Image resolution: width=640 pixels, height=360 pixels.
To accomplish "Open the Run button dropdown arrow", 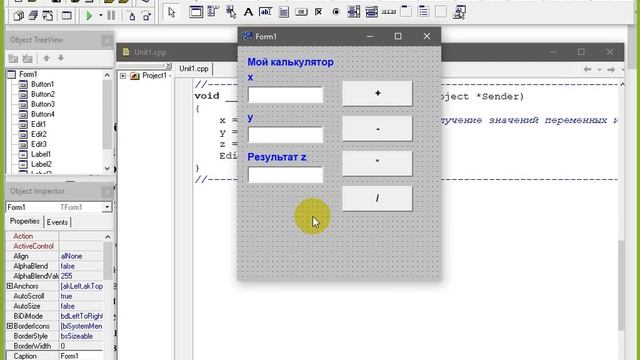I will pos(100,16).
